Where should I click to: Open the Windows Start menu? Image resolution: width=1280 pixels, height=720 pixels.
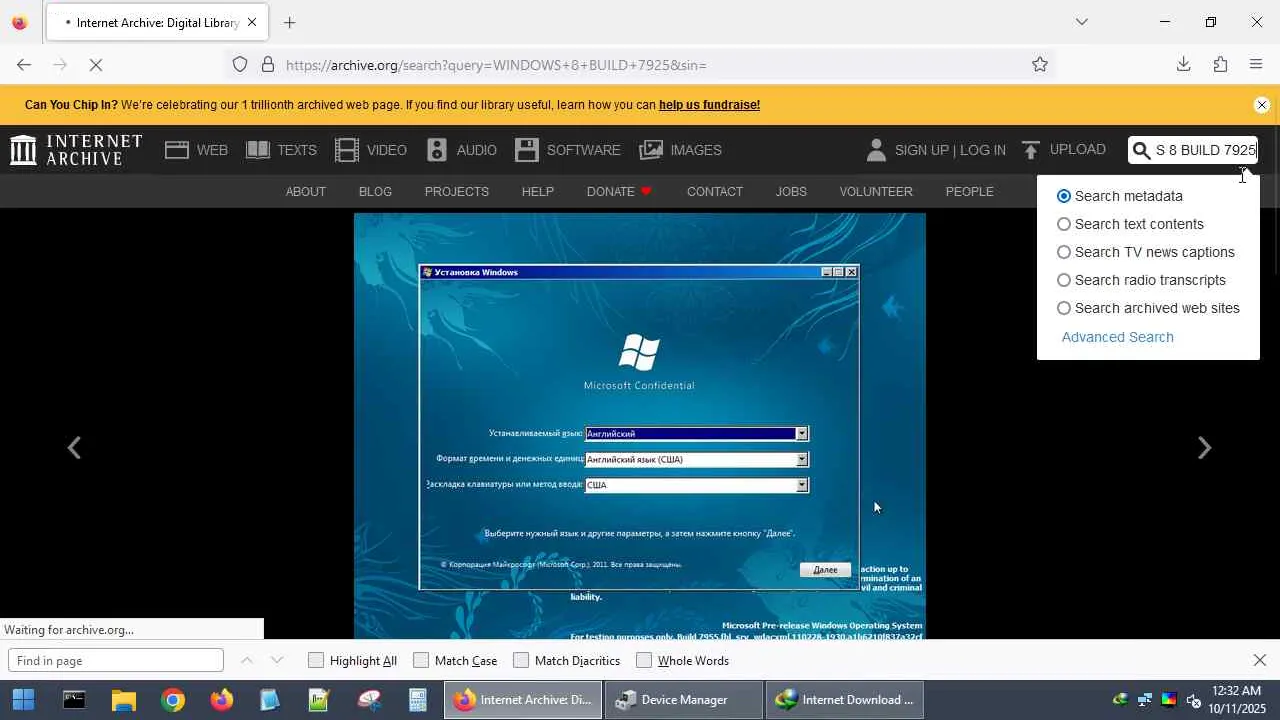point(24,700)
